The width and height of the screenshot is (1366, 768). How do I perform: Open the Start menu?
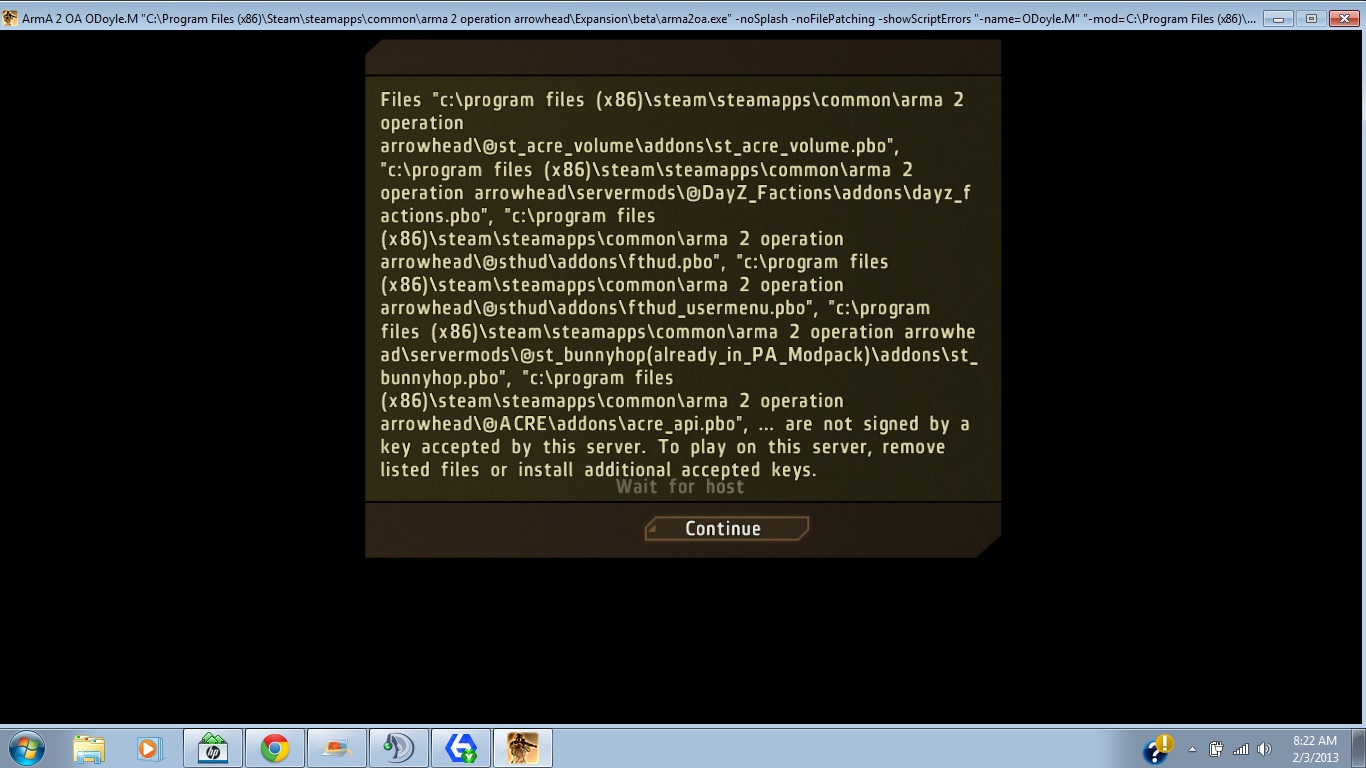(x=27, y=747)
